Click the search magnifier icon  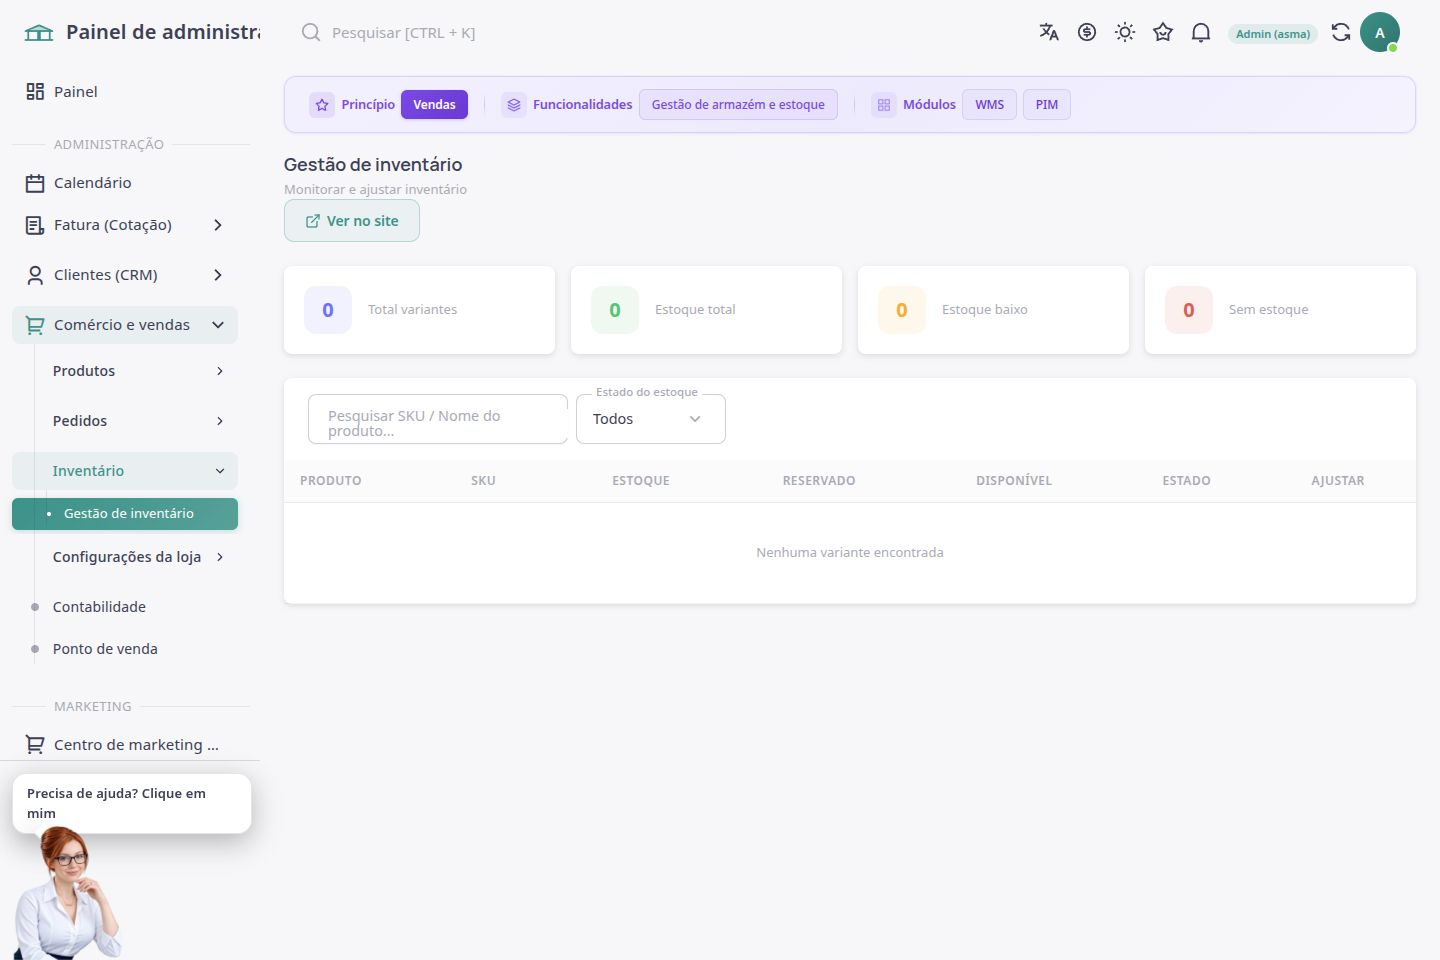[311, 32]
